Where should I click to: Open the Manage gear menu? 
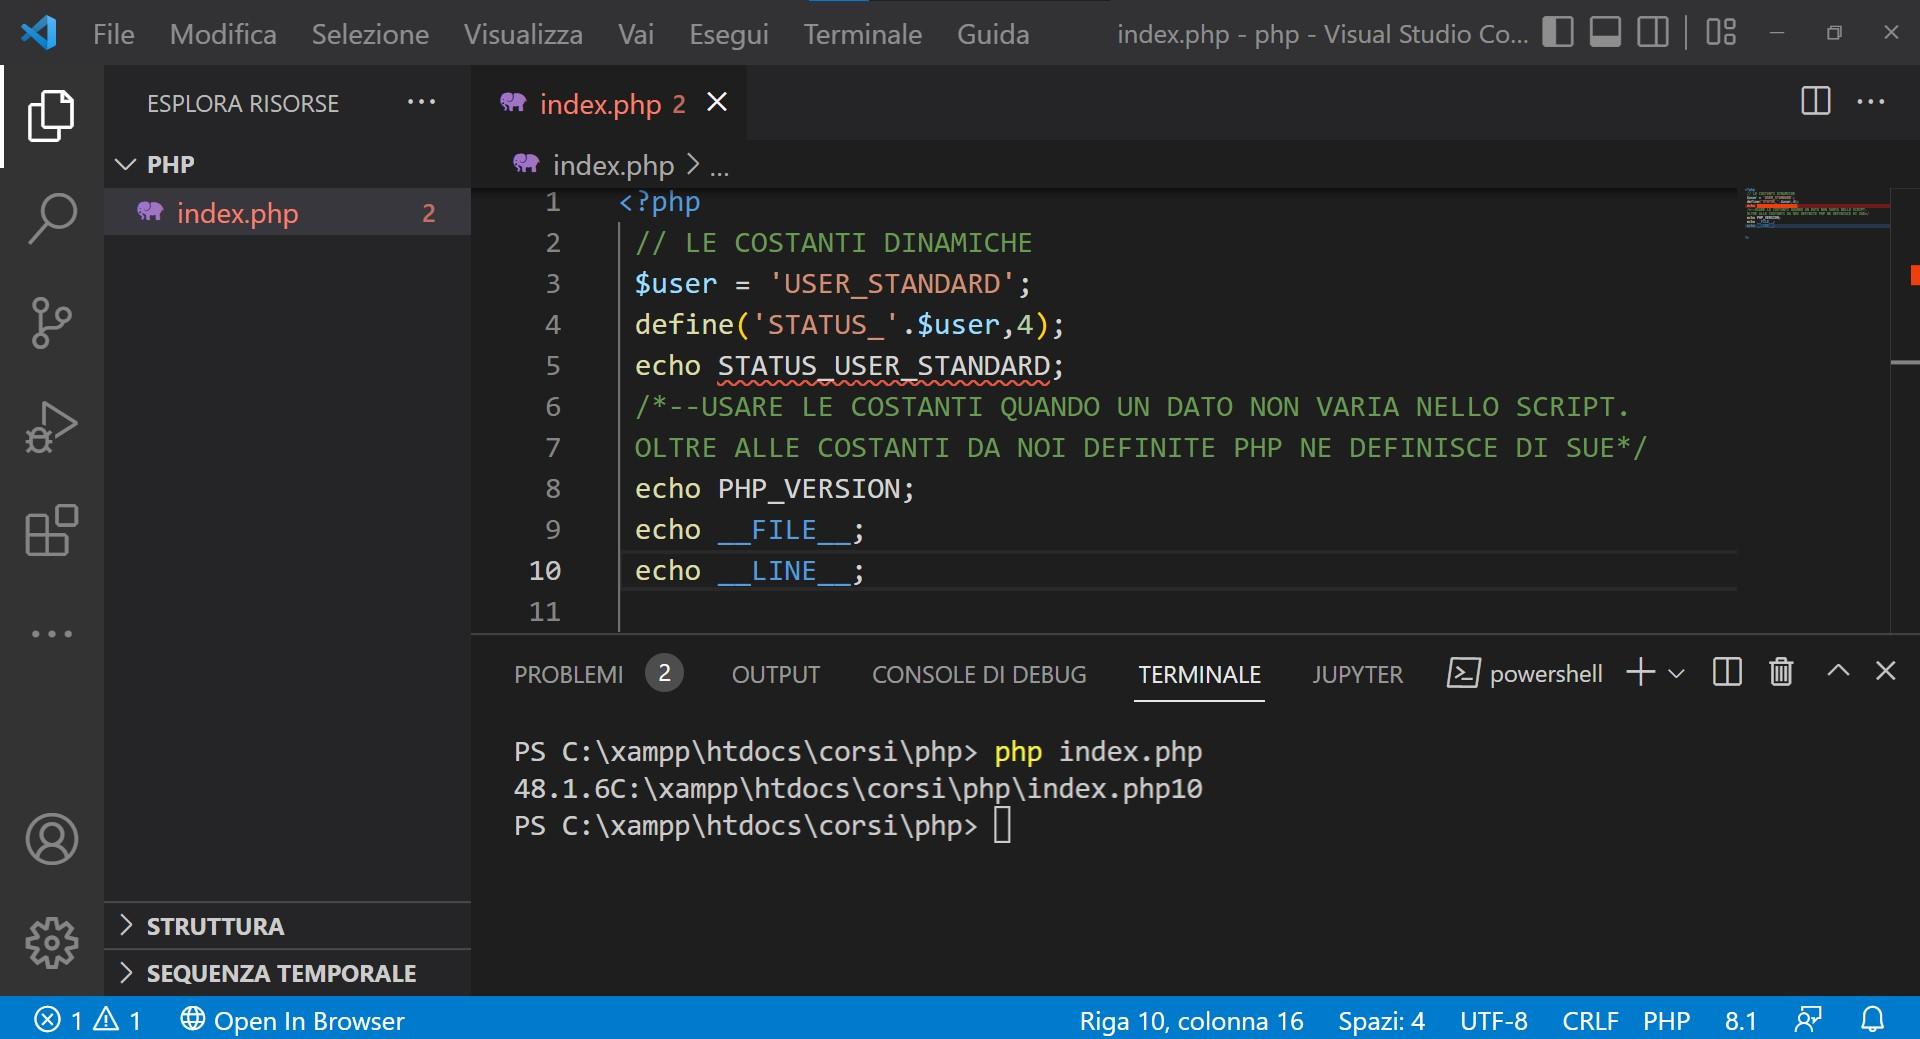tap(51, 943)
